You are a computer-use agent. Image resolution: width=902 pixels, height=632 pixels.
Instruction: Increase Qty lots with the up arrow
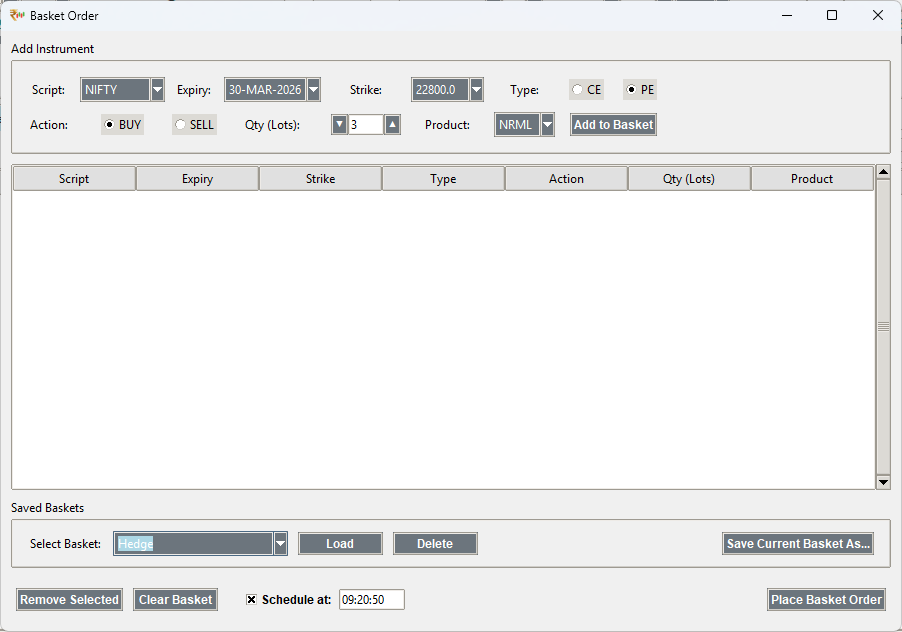coord(391,124)
